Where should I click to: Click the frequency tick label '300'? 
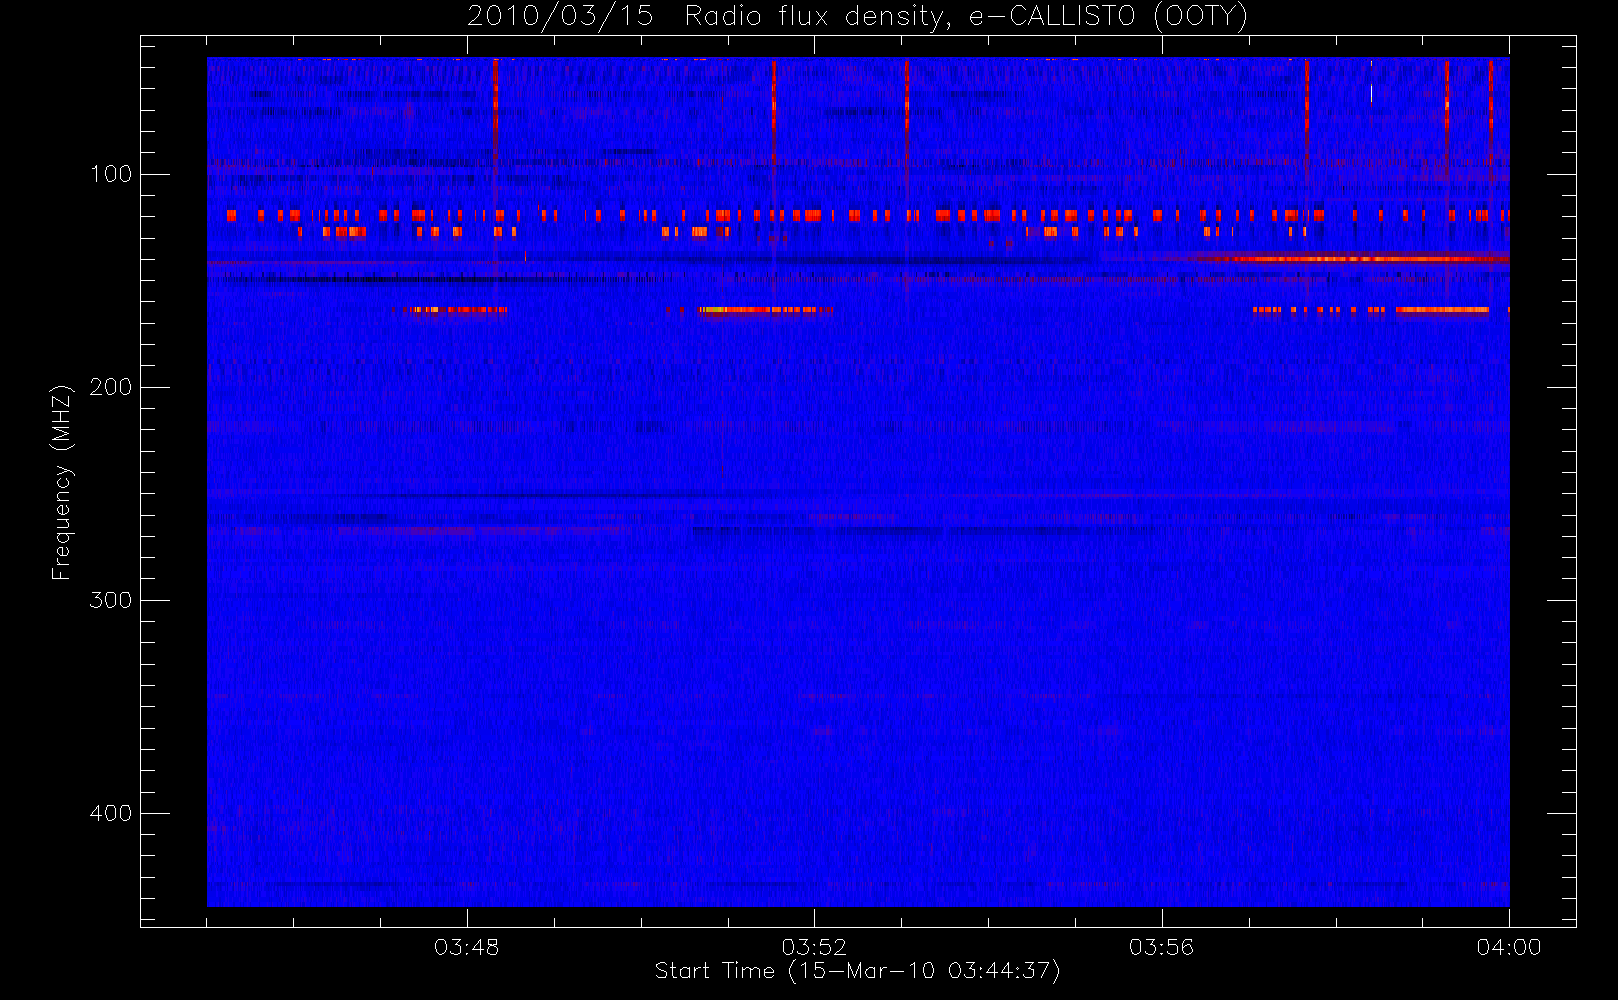[111, 600]
